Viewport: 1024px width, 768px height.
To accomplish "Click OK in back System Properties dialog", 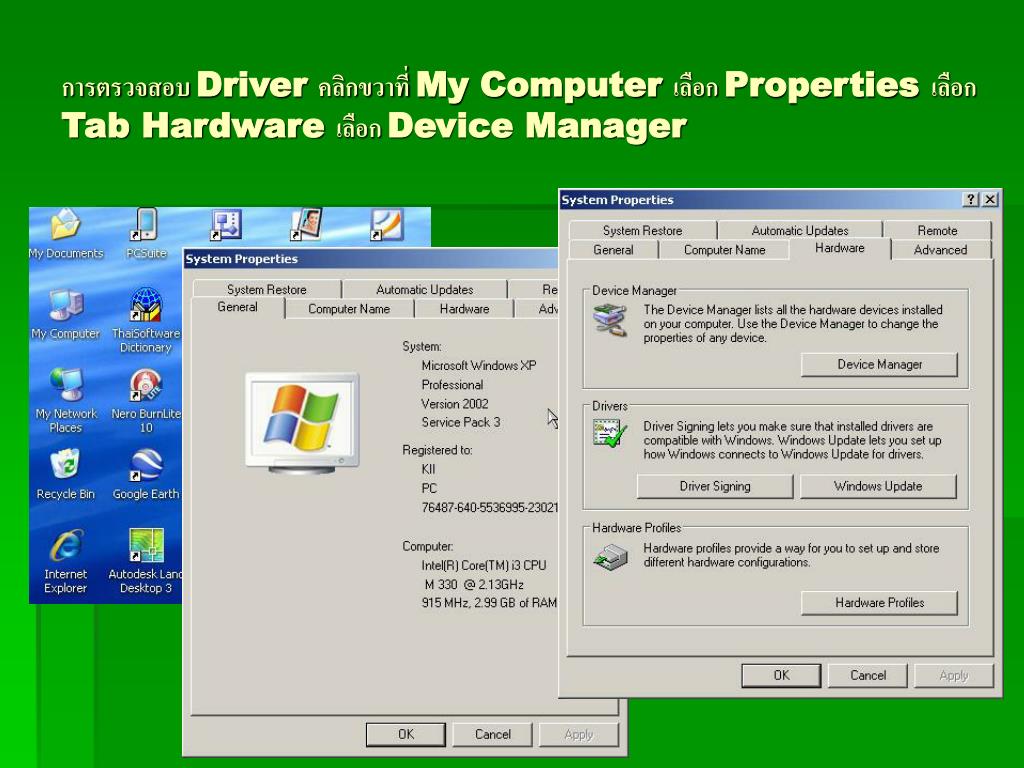I will [x=406, y=735].
